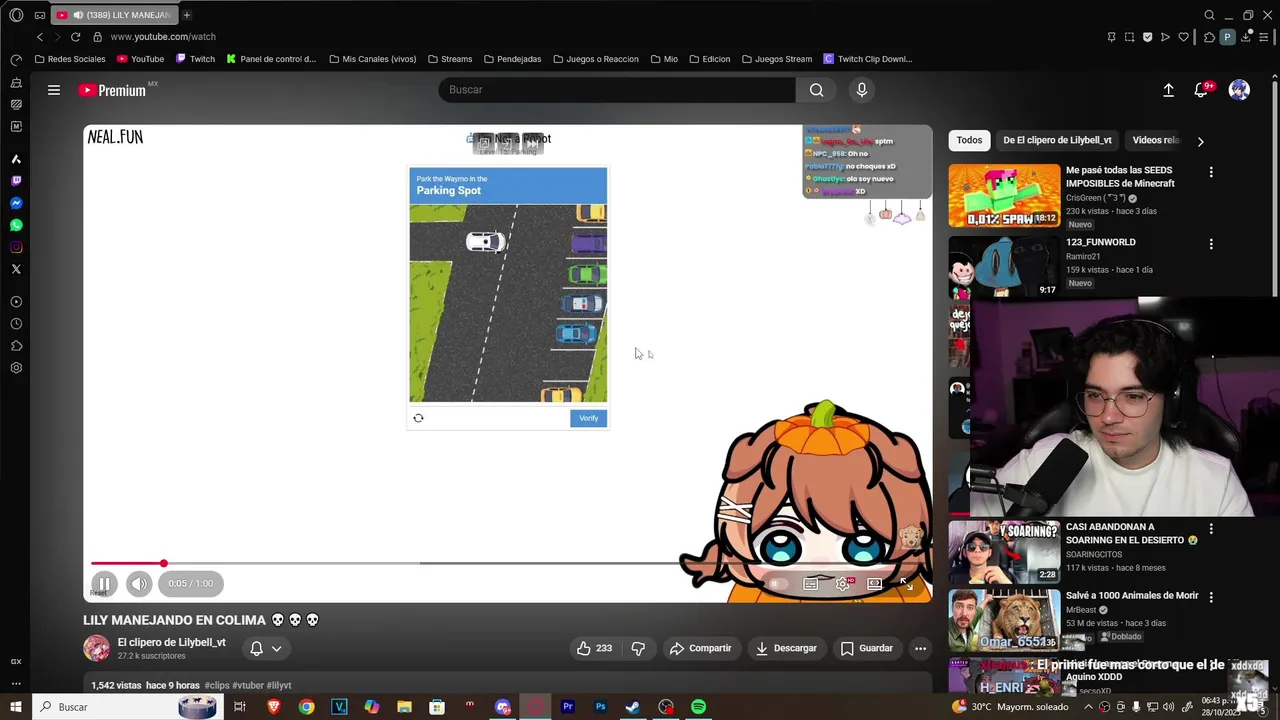Select De El clipero de Lilybell_vt chip

(x=1057, y=140)
